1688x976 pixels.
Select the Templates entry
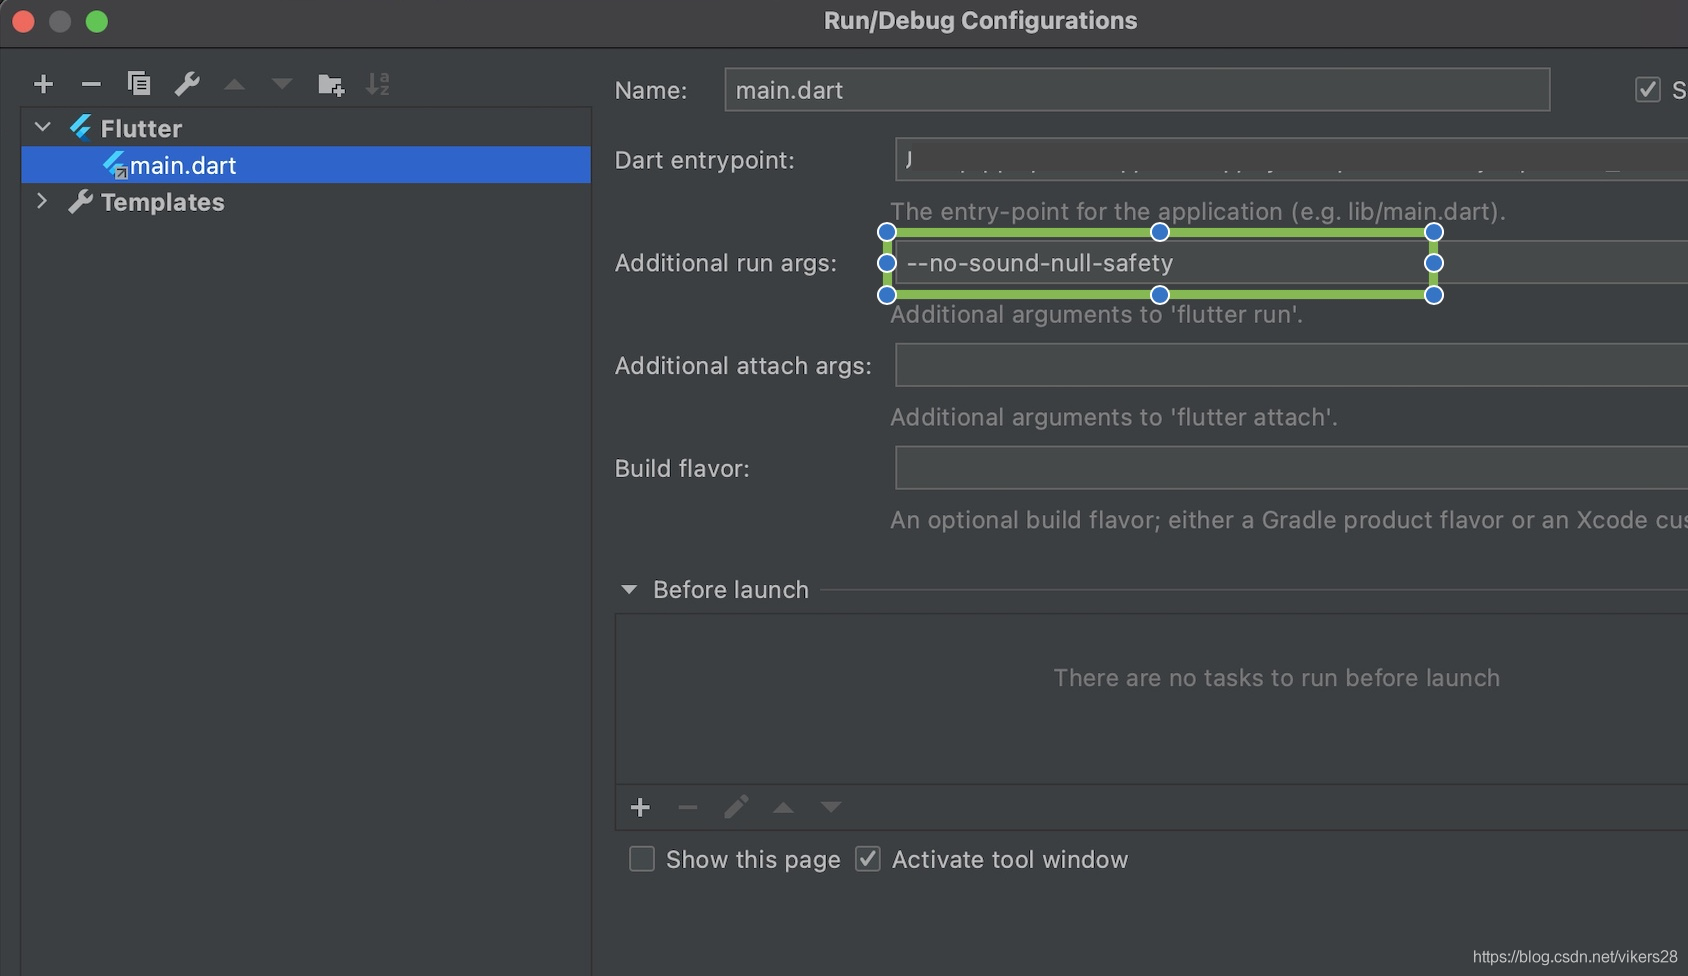(162, 201)
